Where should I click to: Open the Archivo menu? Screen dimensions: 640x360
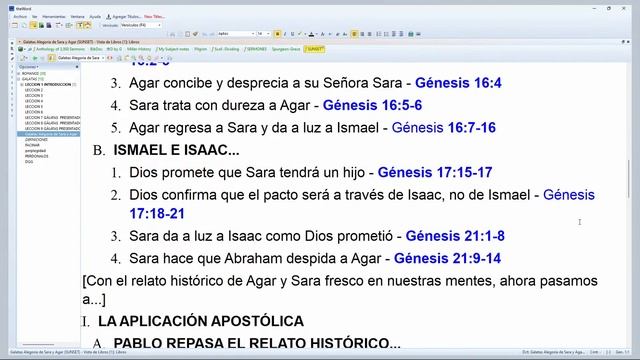(x=20, y=17)
